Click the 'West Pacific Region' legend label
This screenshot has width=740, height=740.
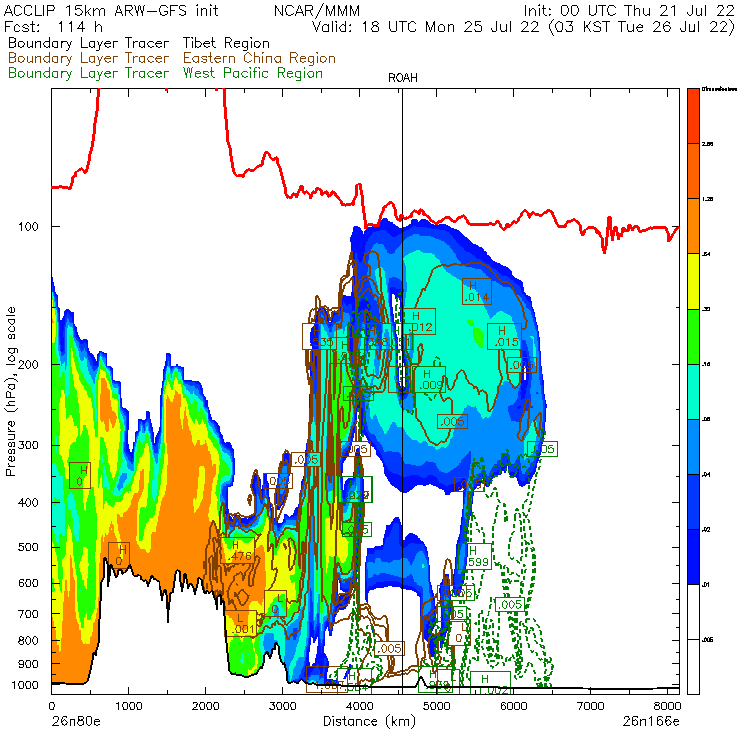pos(253,73)
